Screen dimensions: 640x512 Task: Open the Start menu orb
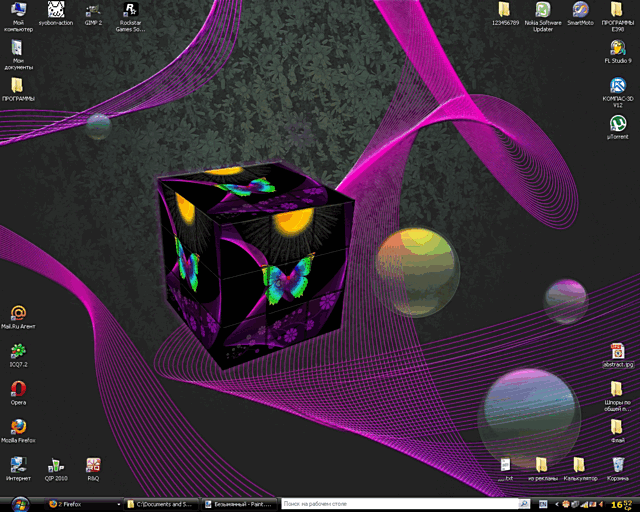tap(19, 505)
